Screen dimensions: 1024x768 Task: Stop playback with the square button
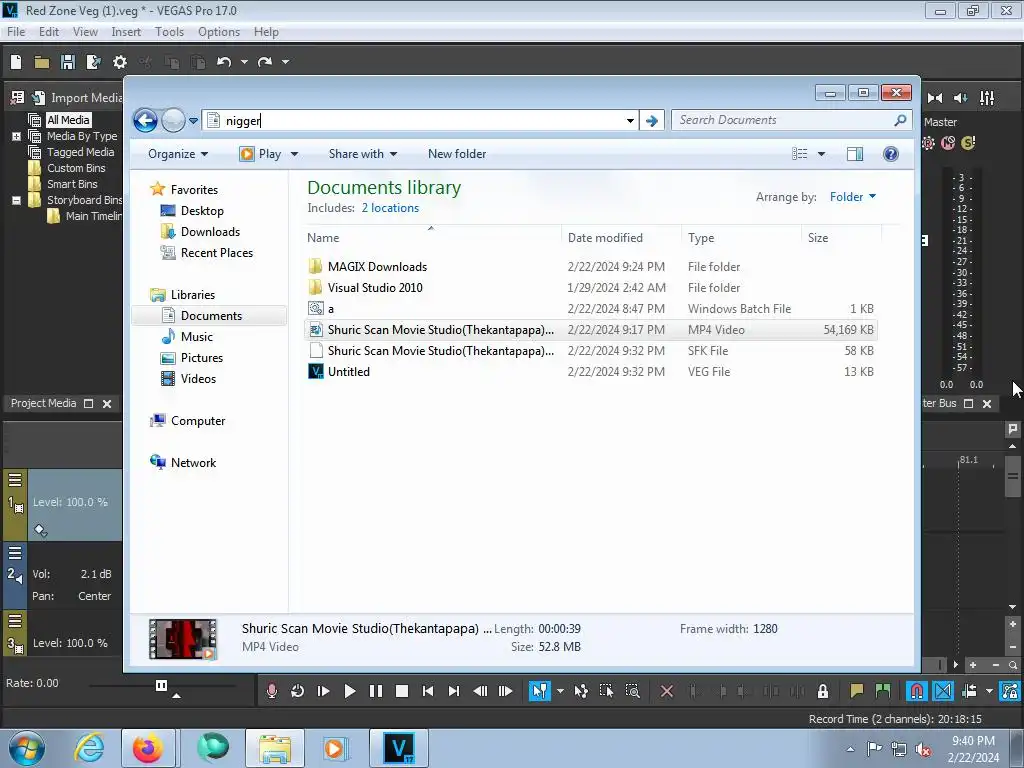point(402,691)
